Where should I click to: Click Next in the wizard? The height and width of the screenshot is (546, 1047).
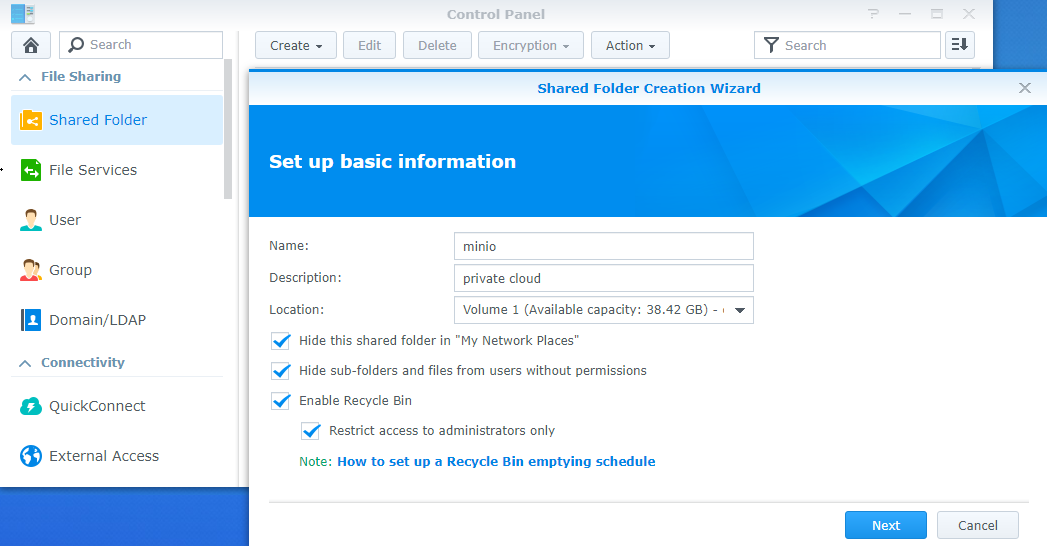[x=885, y=525]
